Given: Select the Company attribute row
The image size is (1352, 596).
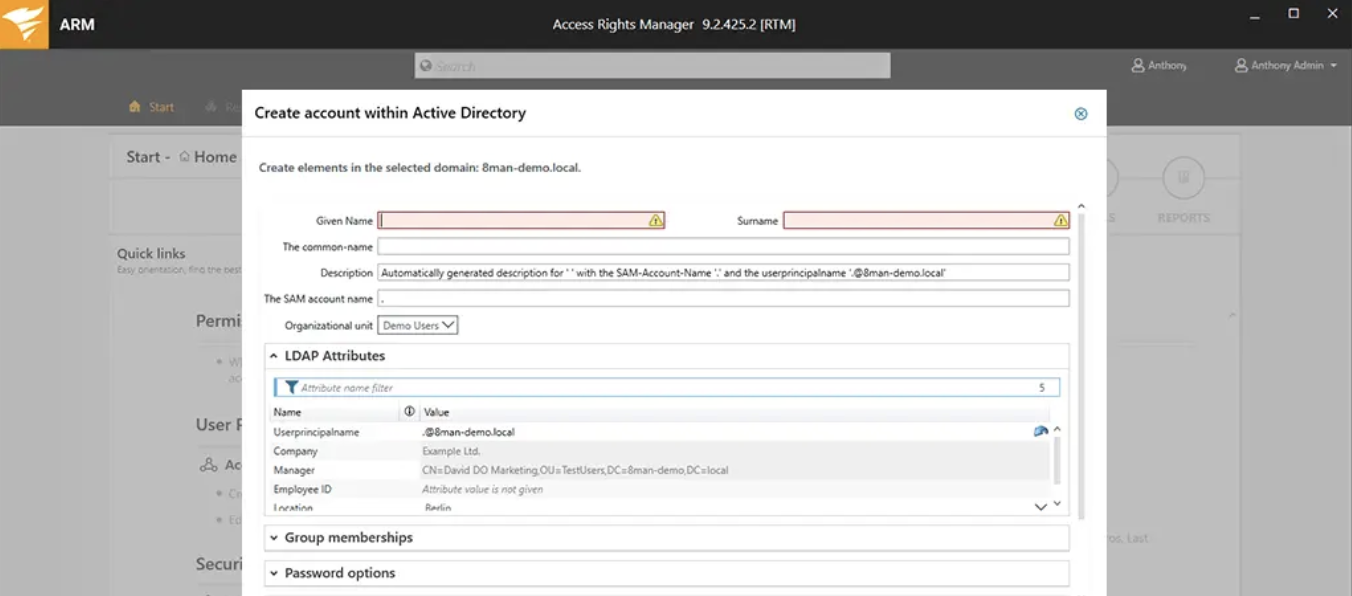Looking at the screenshot, I should [661, 451].
